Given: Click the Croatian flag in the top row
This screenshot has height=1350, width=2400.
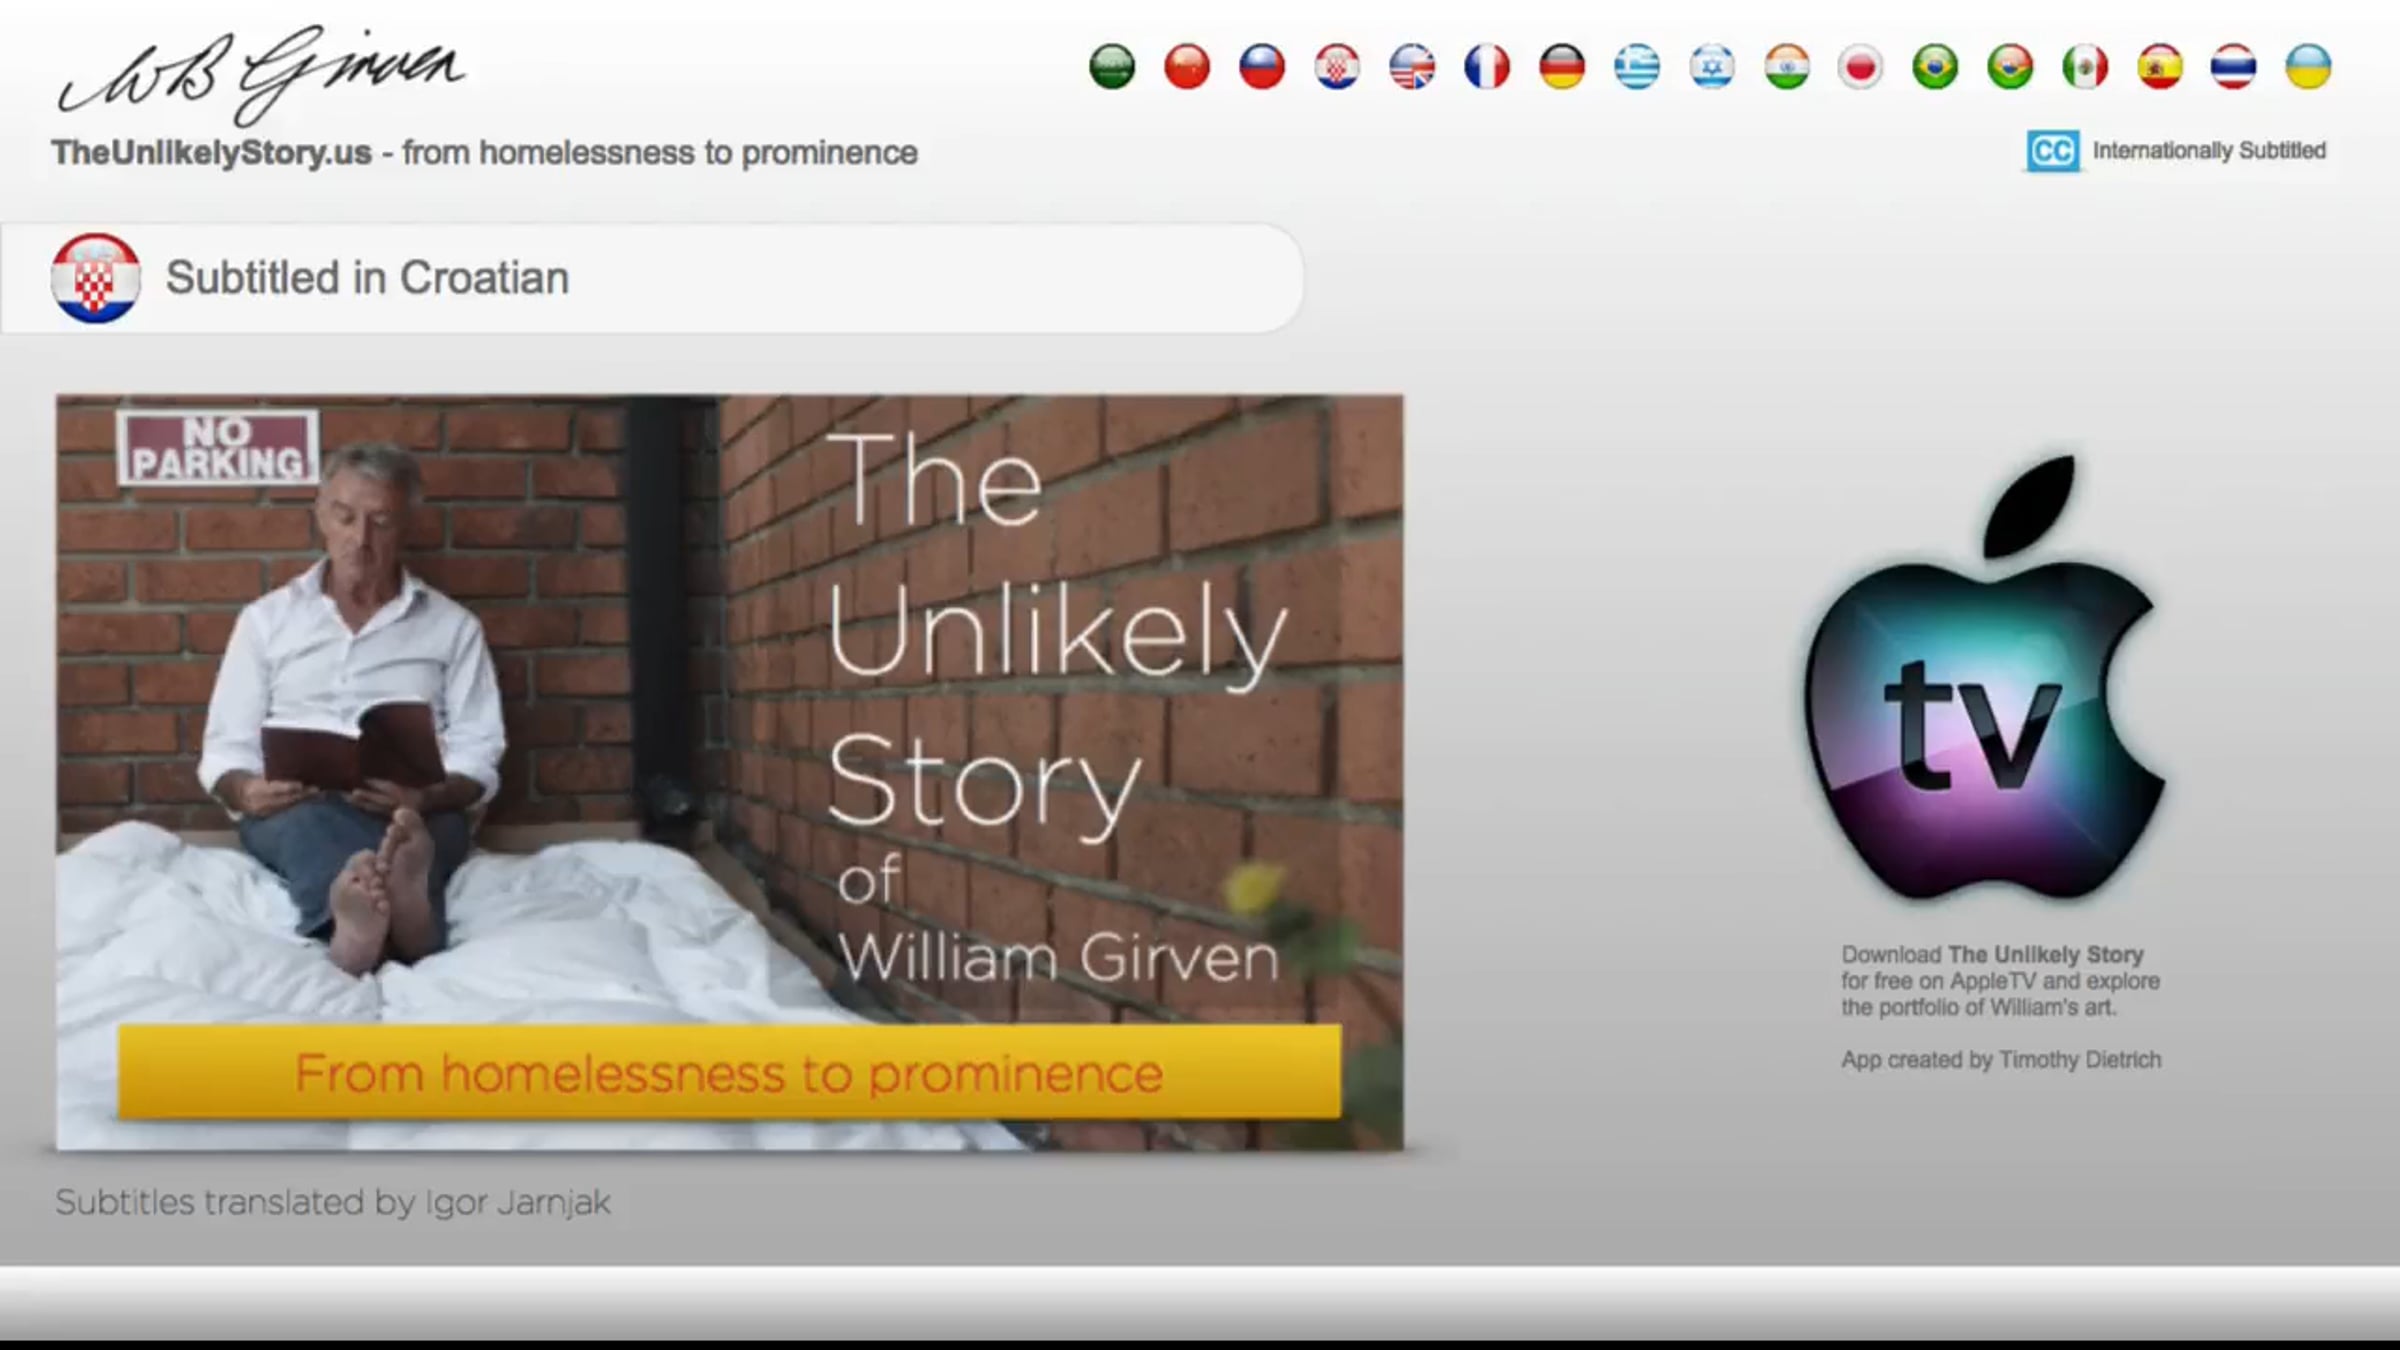Looking at the screenshot, I should (1337, 67).
